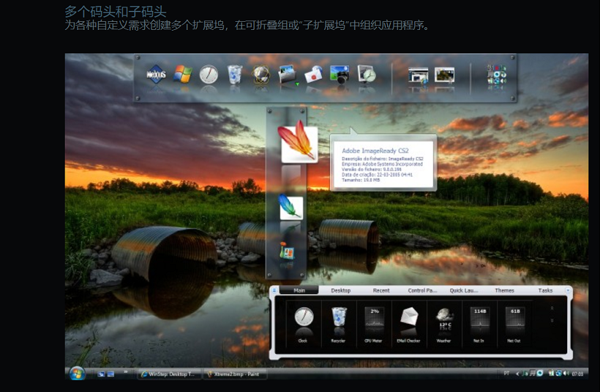Open the Windows flag icon in top dock
This screenshot has height=392, width=600.
click(183, 74)
